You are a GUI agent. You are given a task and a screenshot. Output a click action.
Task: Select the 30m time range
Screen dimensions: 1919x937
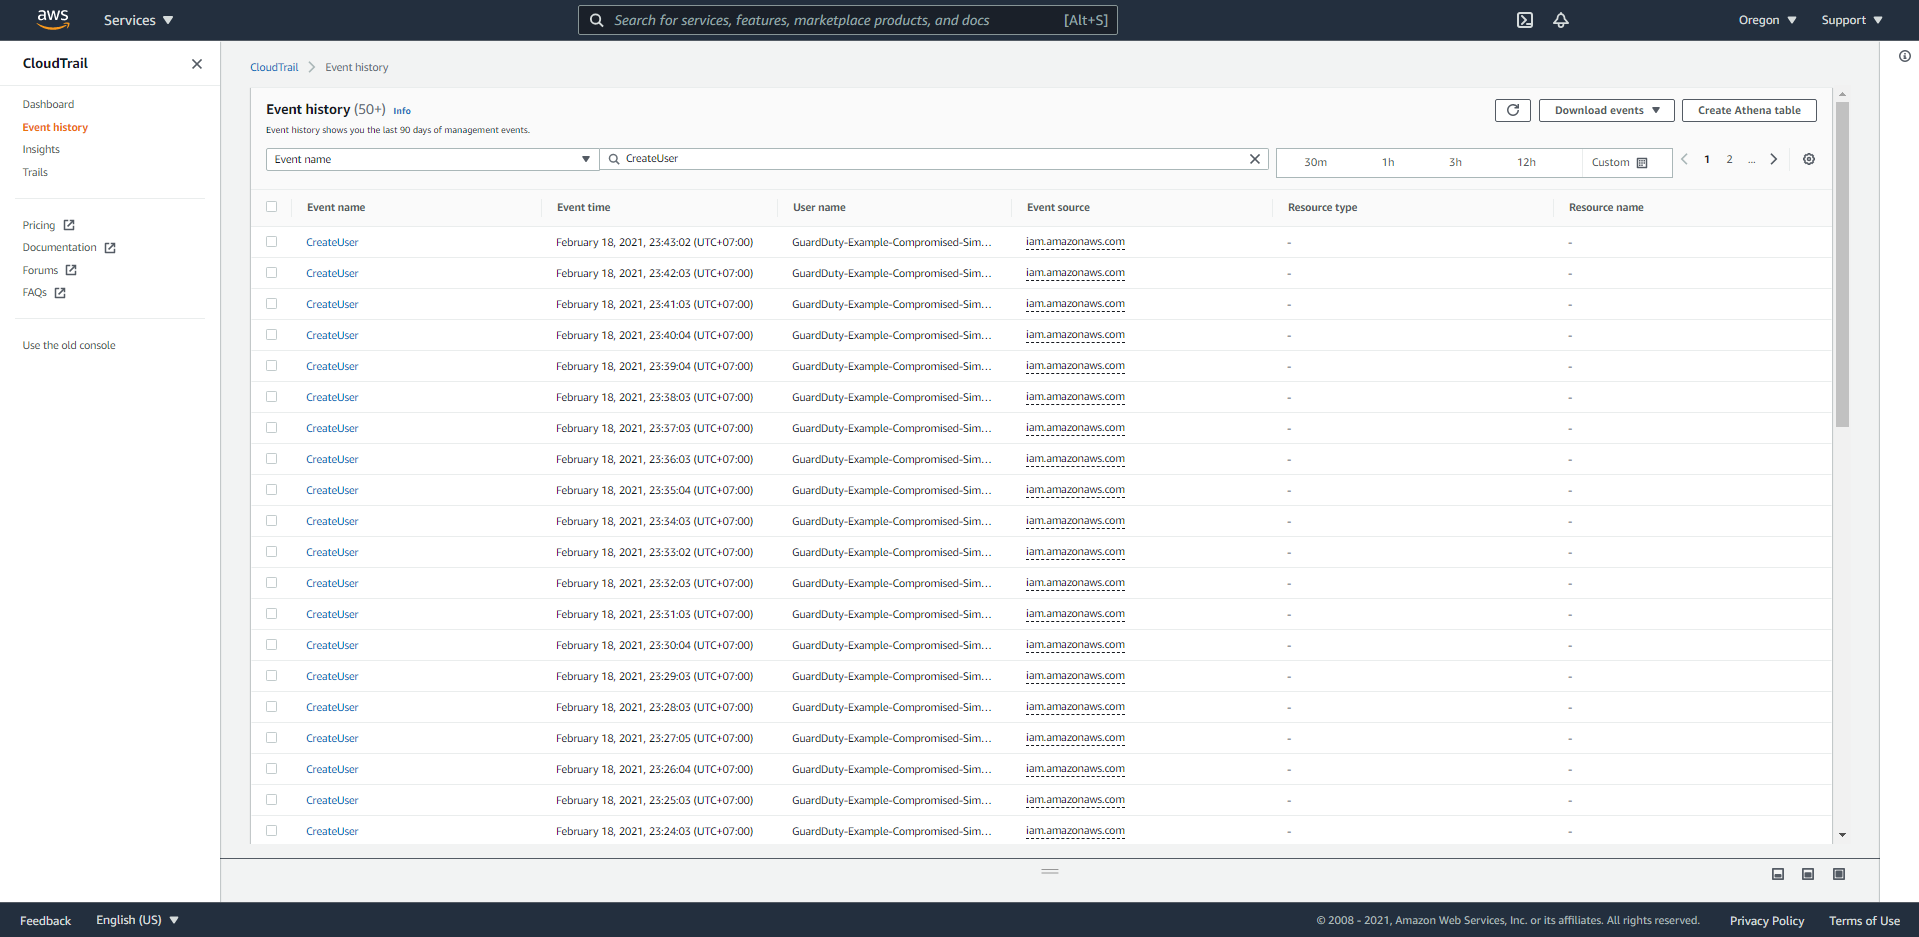pyautogui.click(x=1315, y=162)
